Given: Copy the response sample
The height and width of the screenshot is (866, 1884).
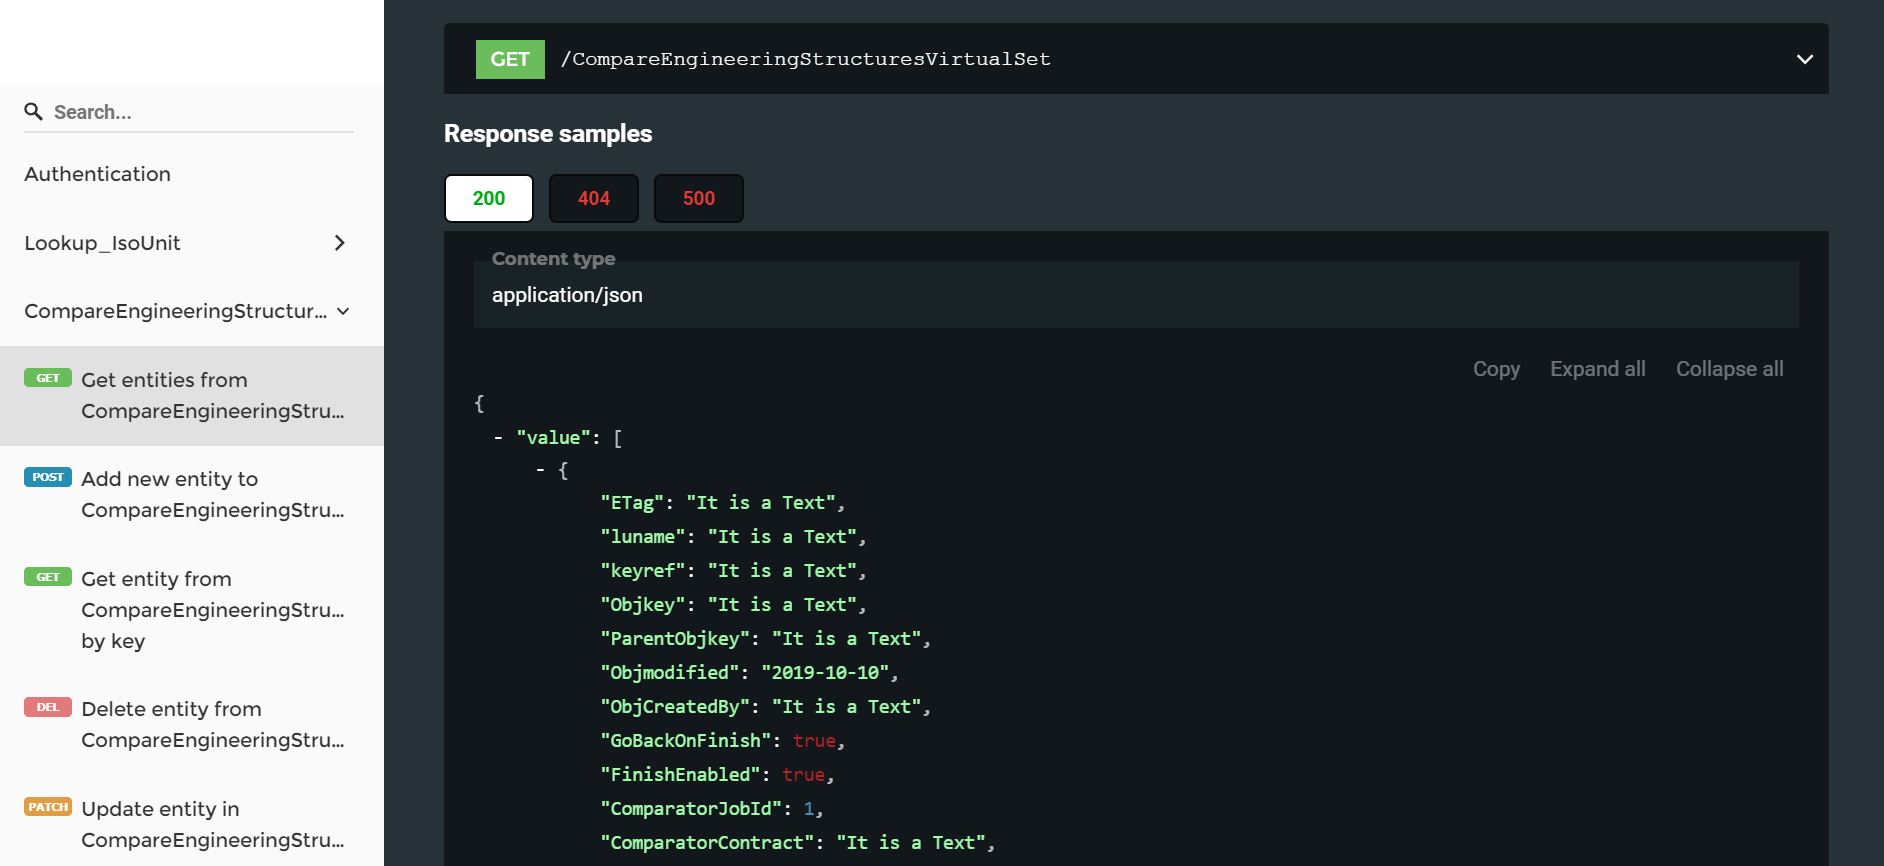Looking at the screenshot, I should [x=1496, y=369].
